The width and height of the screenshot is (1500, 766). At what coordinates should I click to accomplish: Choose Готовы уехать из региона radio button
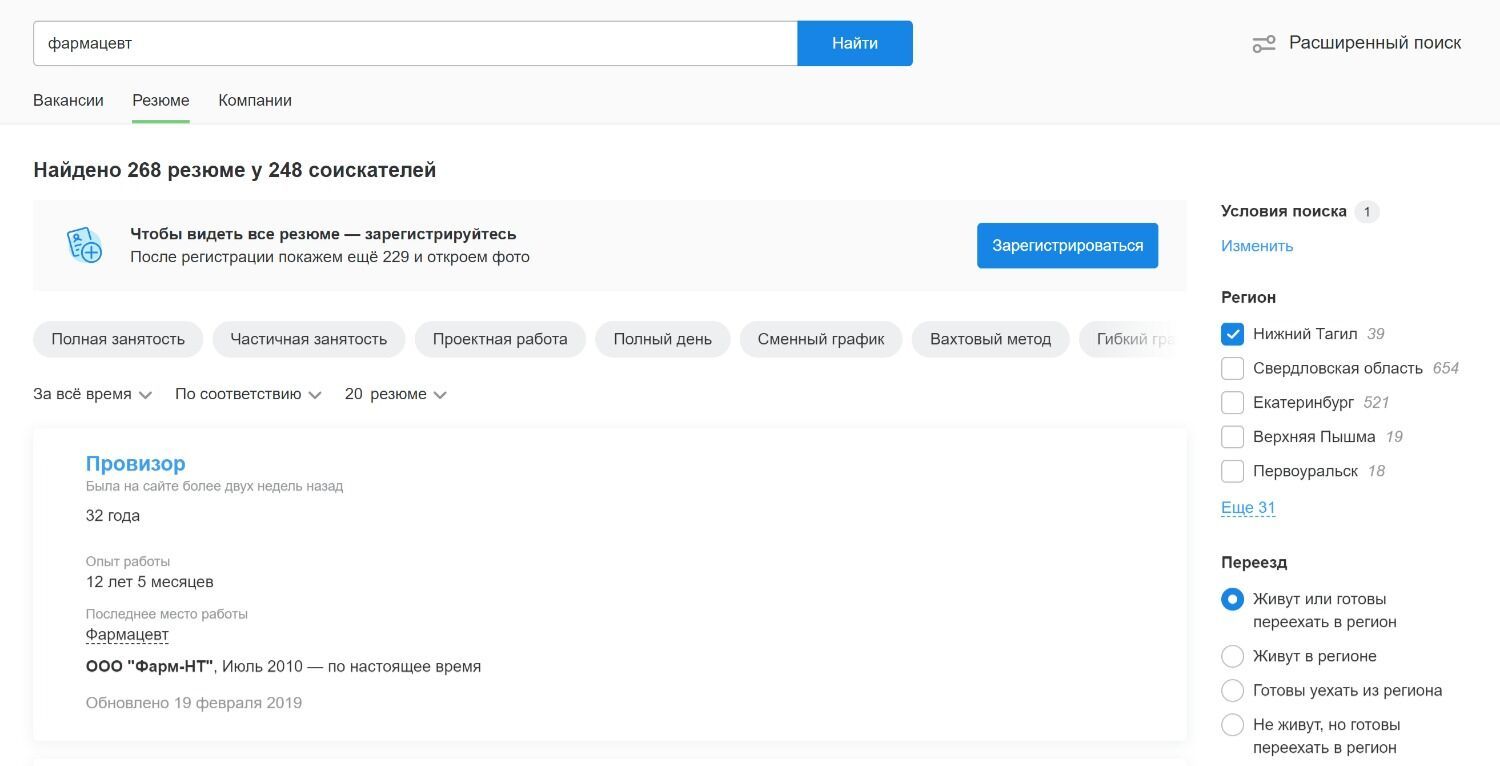[1232, 690]
